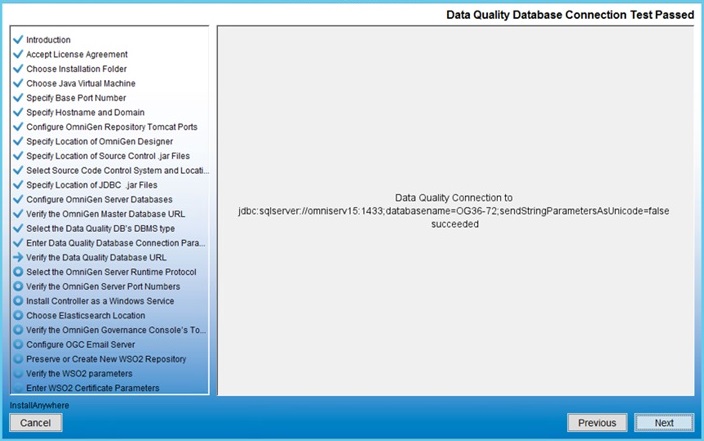Click checkmark beside Choose Installation Folder
This screenshot has height=441, width=704.
tap(18, 69)
